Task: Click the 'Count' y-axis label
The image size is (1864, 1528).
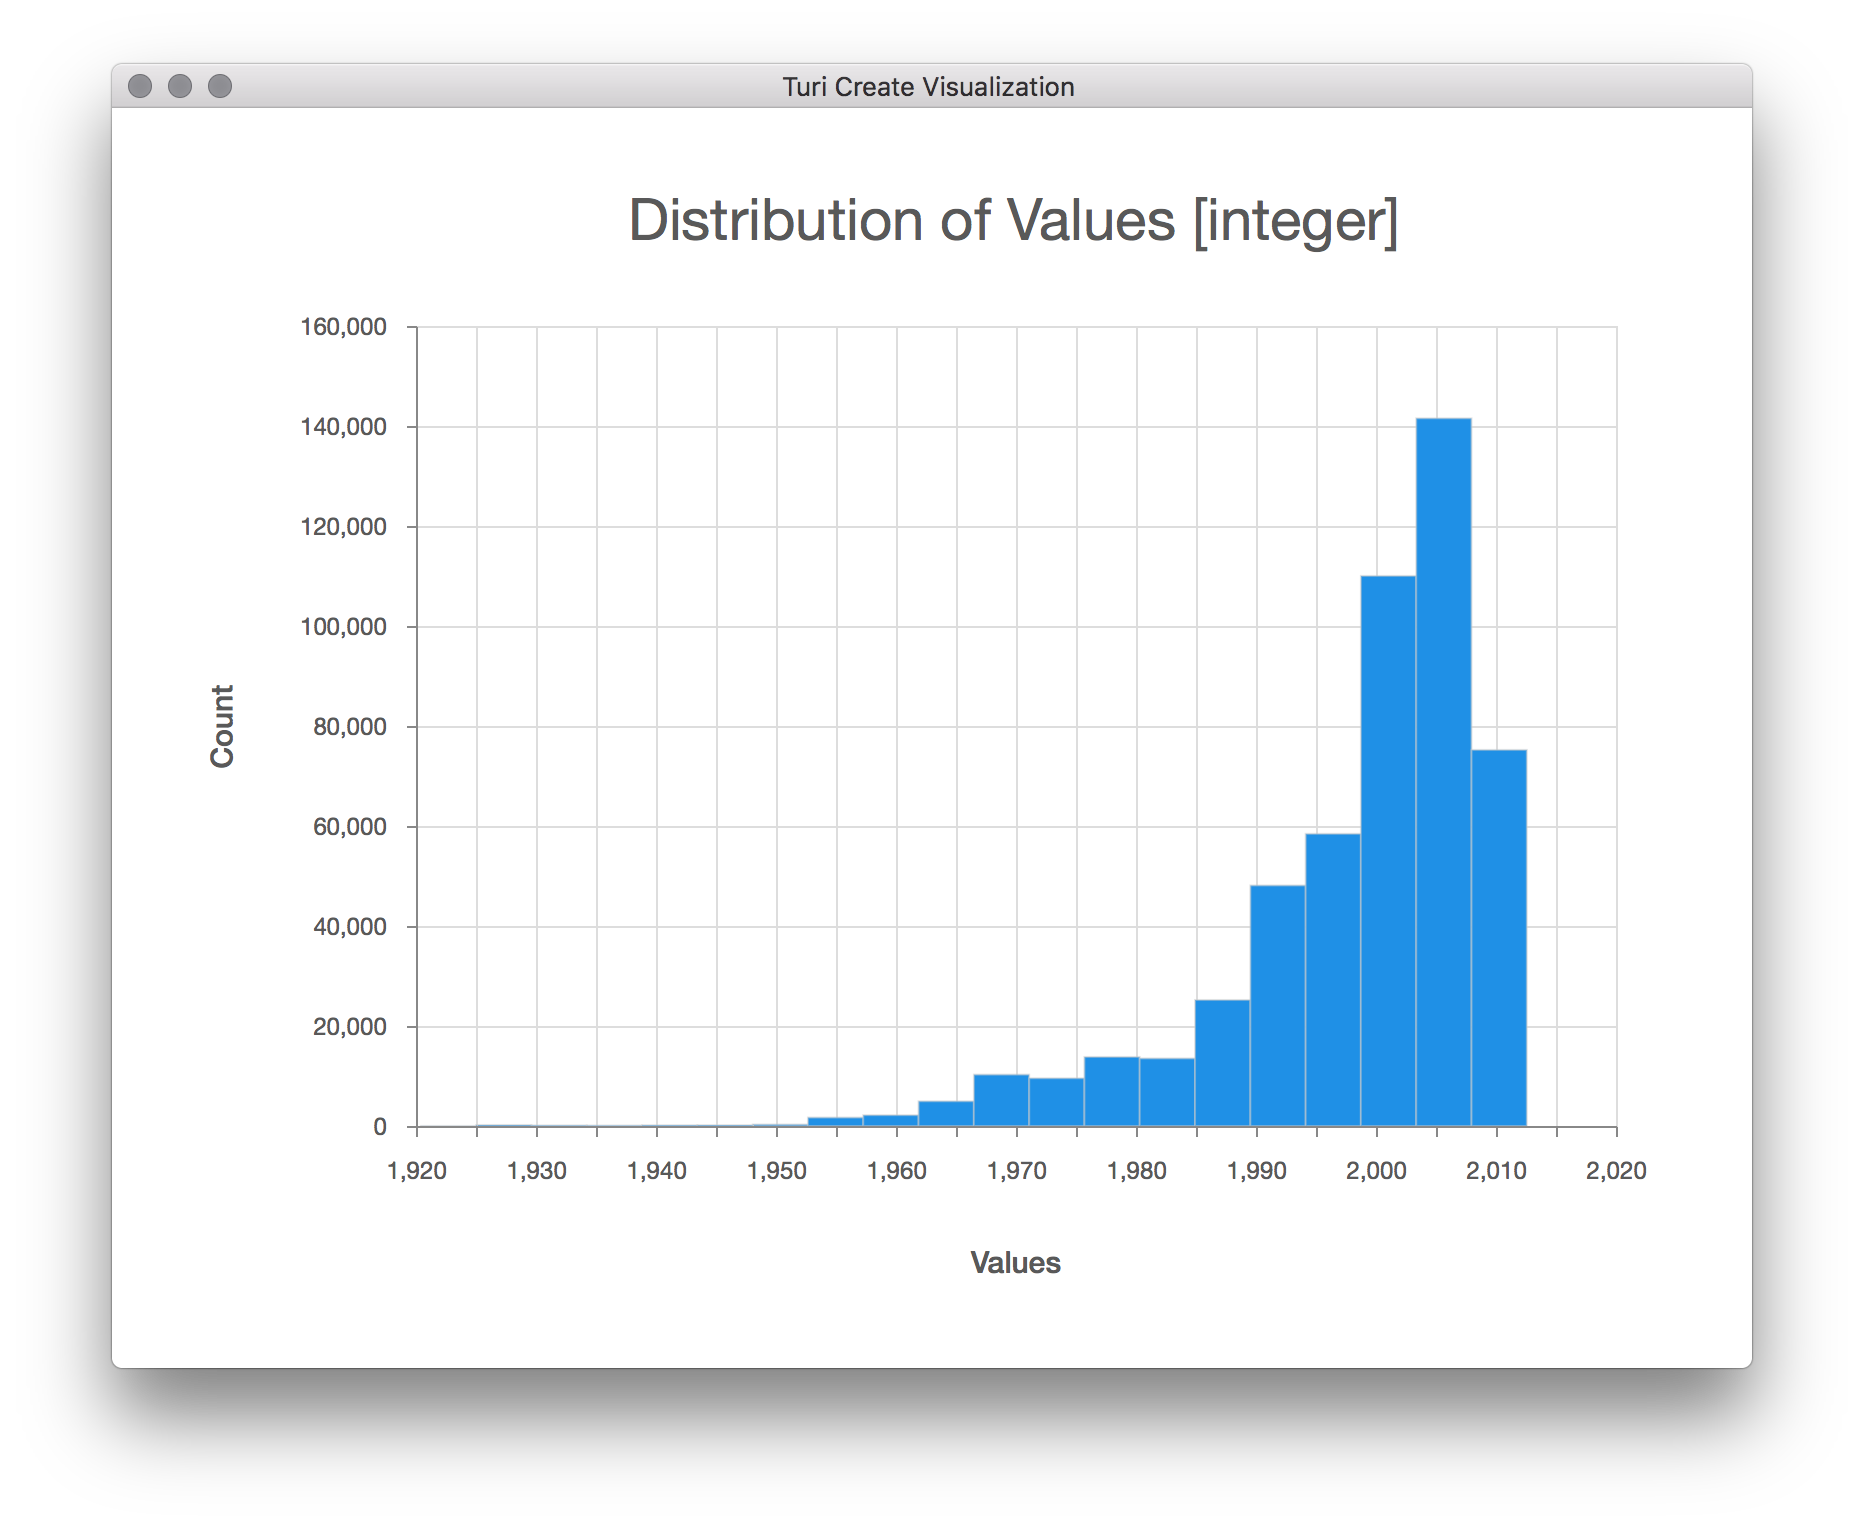Action: coord(222,726)
